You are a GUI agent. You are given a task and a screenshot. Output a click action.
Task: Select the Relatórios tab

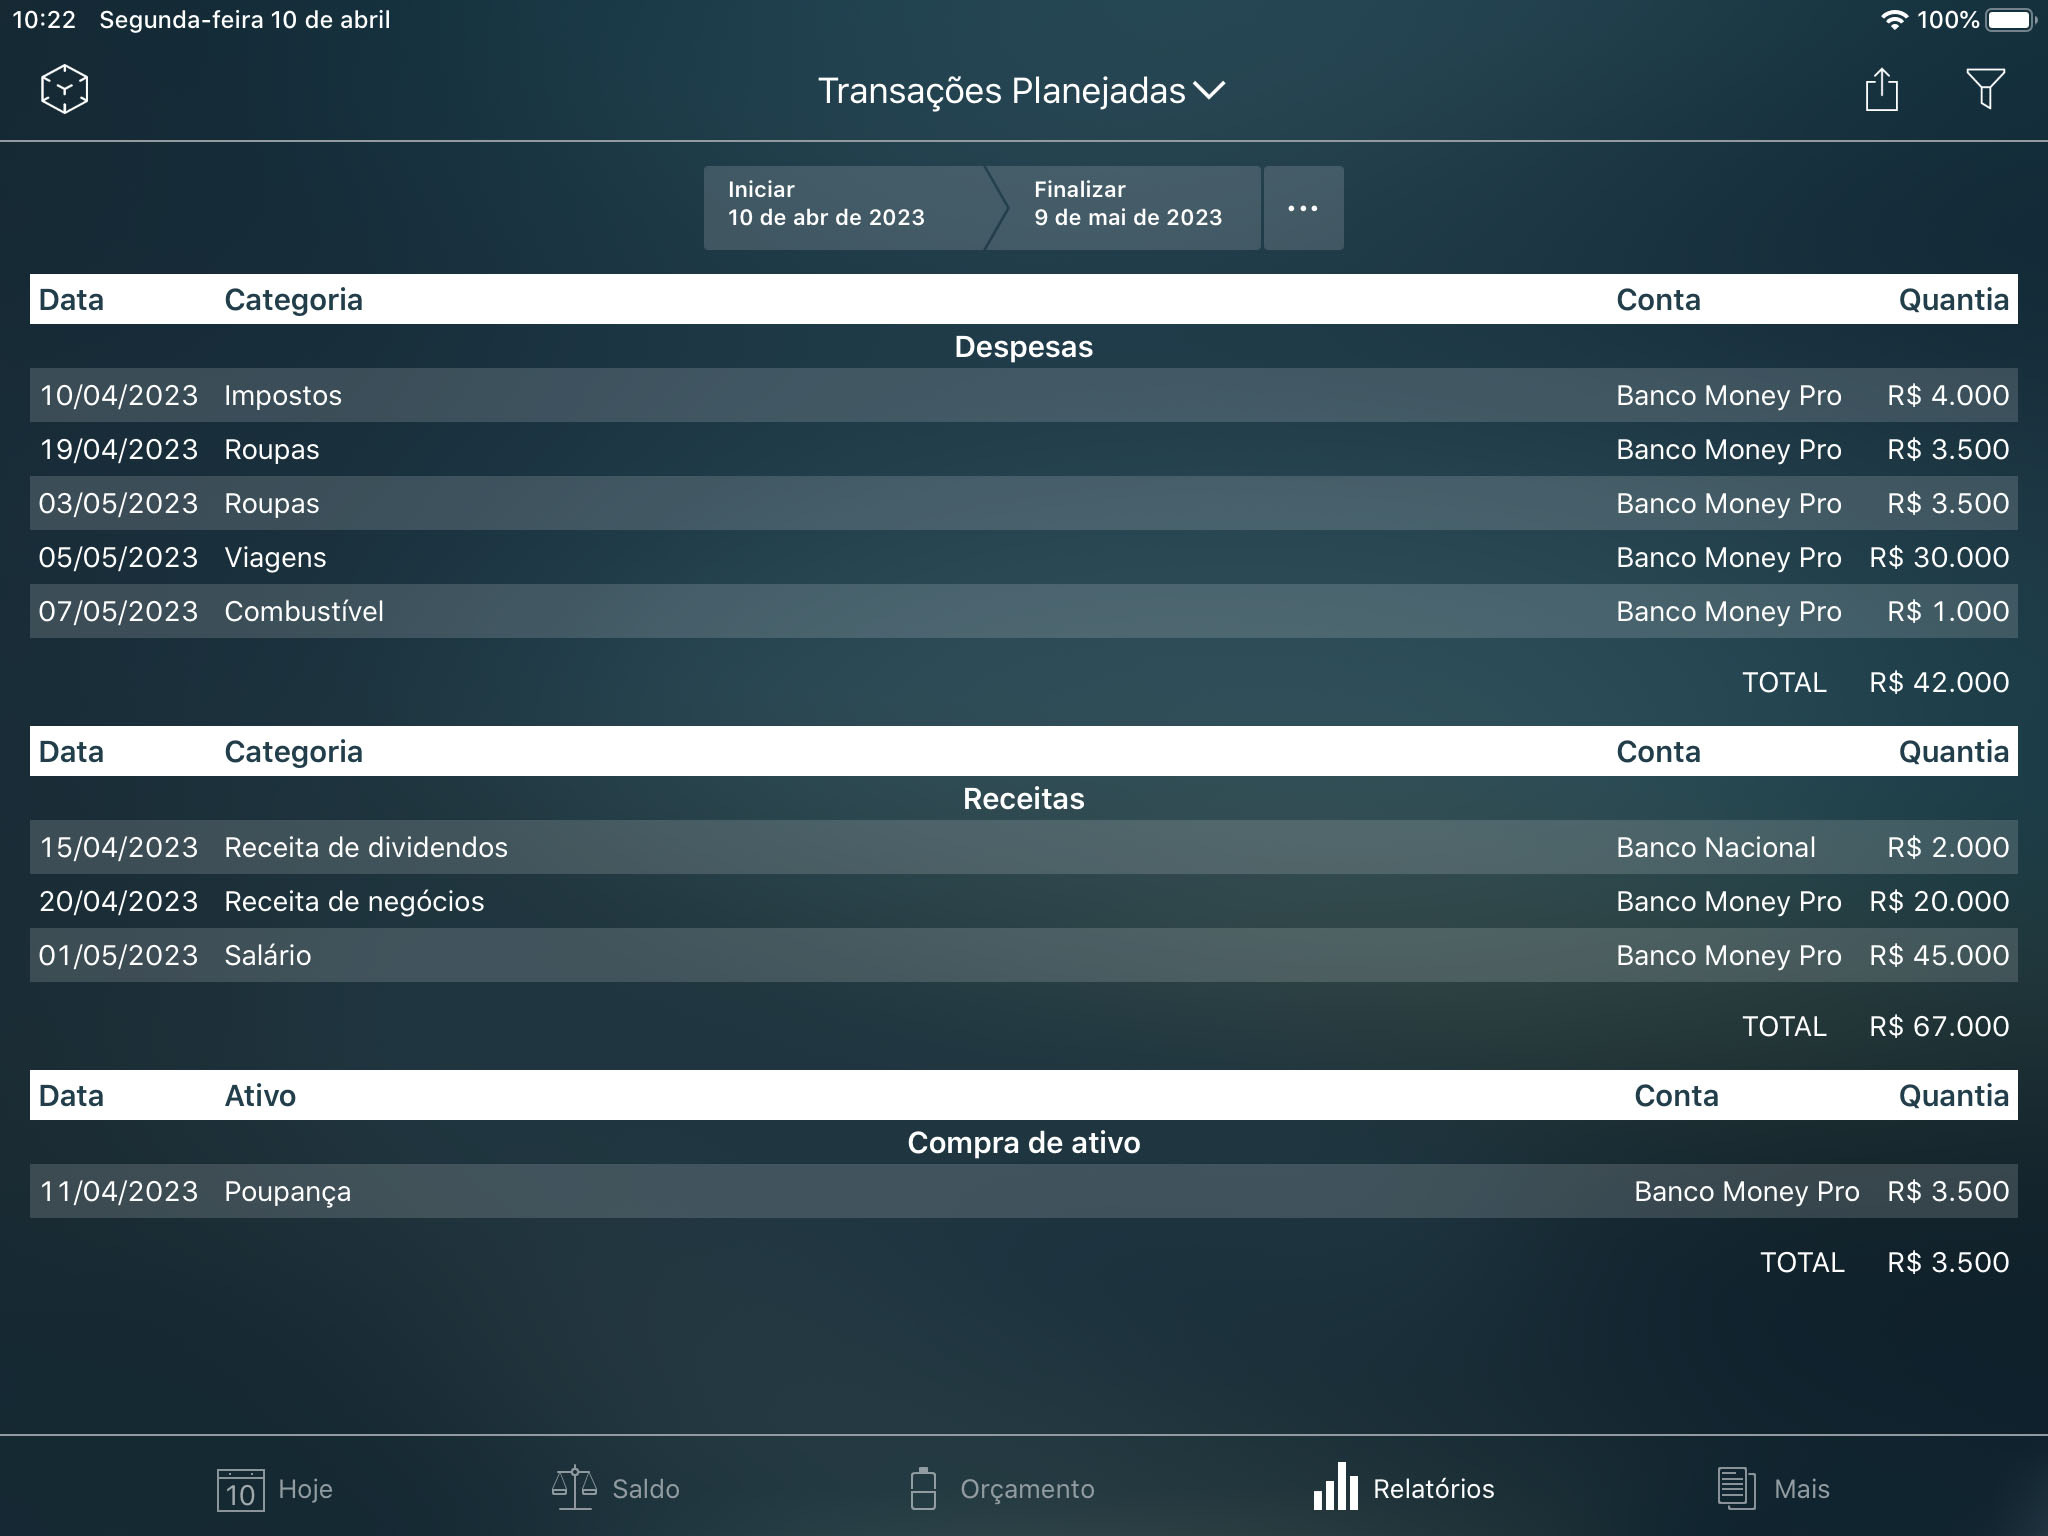1404,1489
